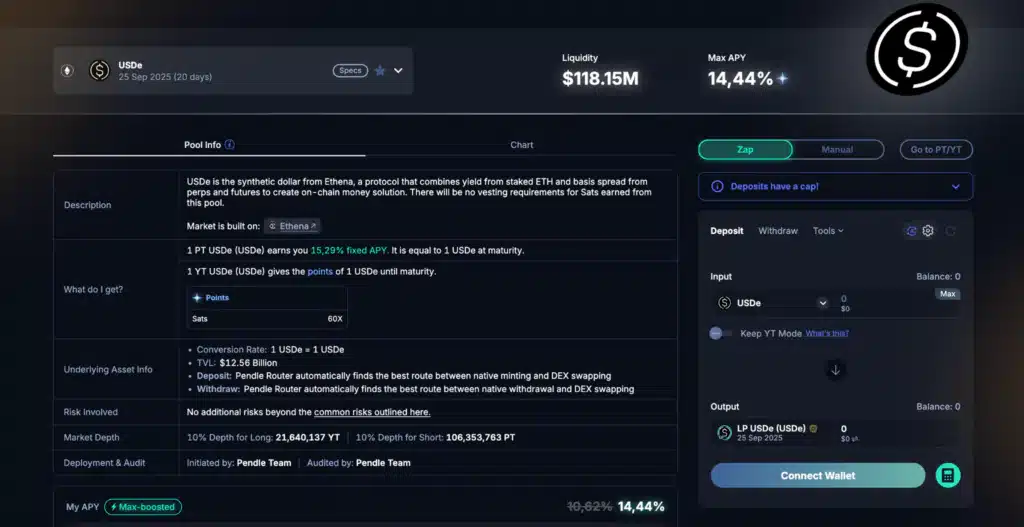Click the Conversion Rate 1 USDe = 1 USDe line
The height and width of the screenshot is (527, 1024).
(270, 349)
